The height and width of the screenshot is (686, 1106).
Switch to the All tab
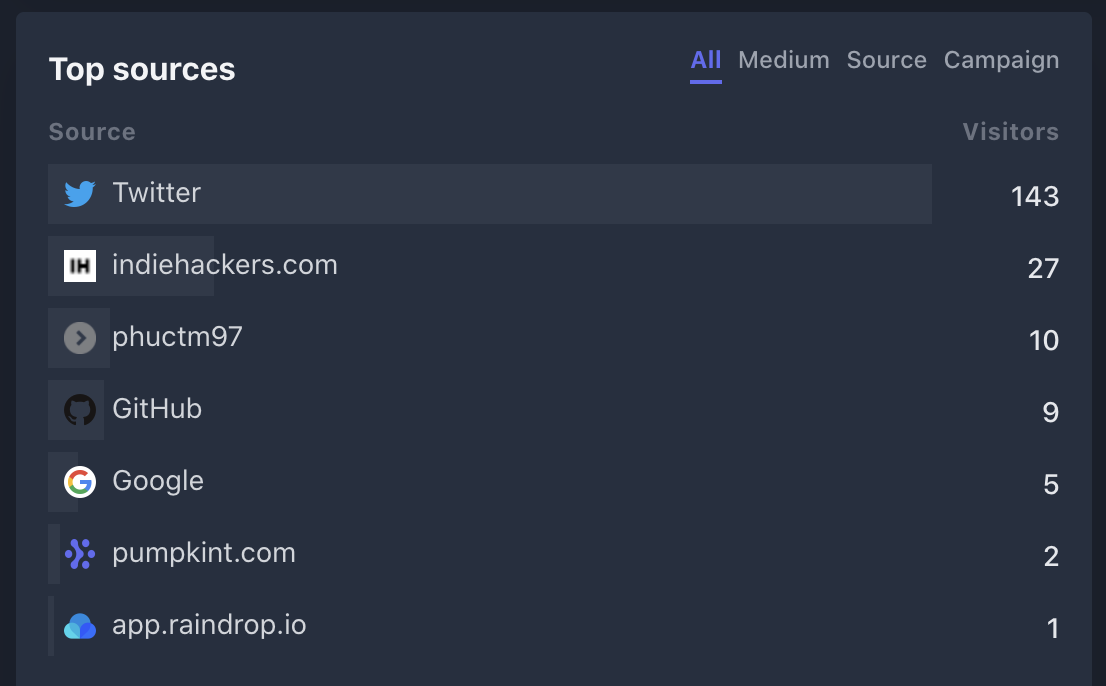[705, 60]
